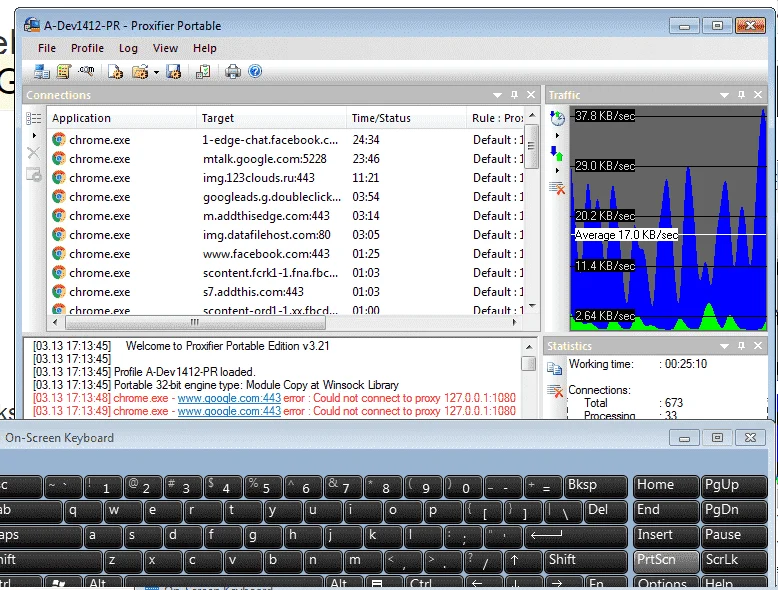The image size is (778, 590).
Task: Close the Traffic pane
Action: 758,95
